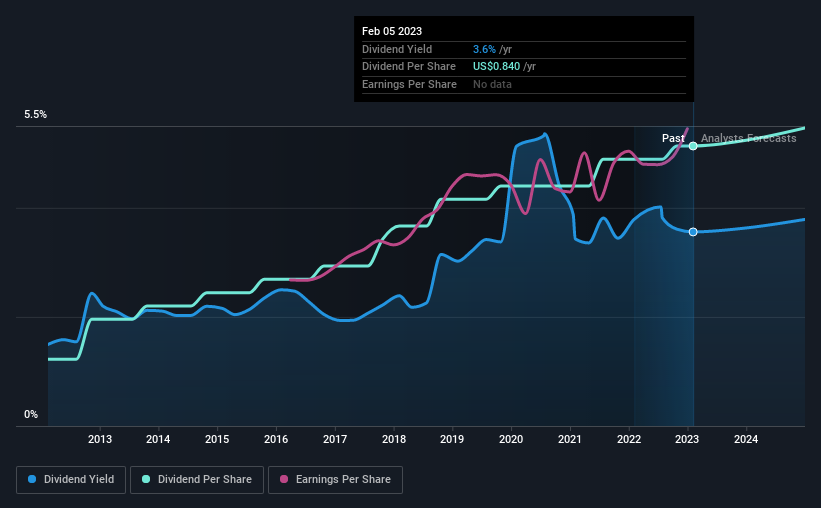The width and height of the screenshot is (821, 508).
Task: Click the Dividend Per Share data point marker
Action: coord(693,146)
